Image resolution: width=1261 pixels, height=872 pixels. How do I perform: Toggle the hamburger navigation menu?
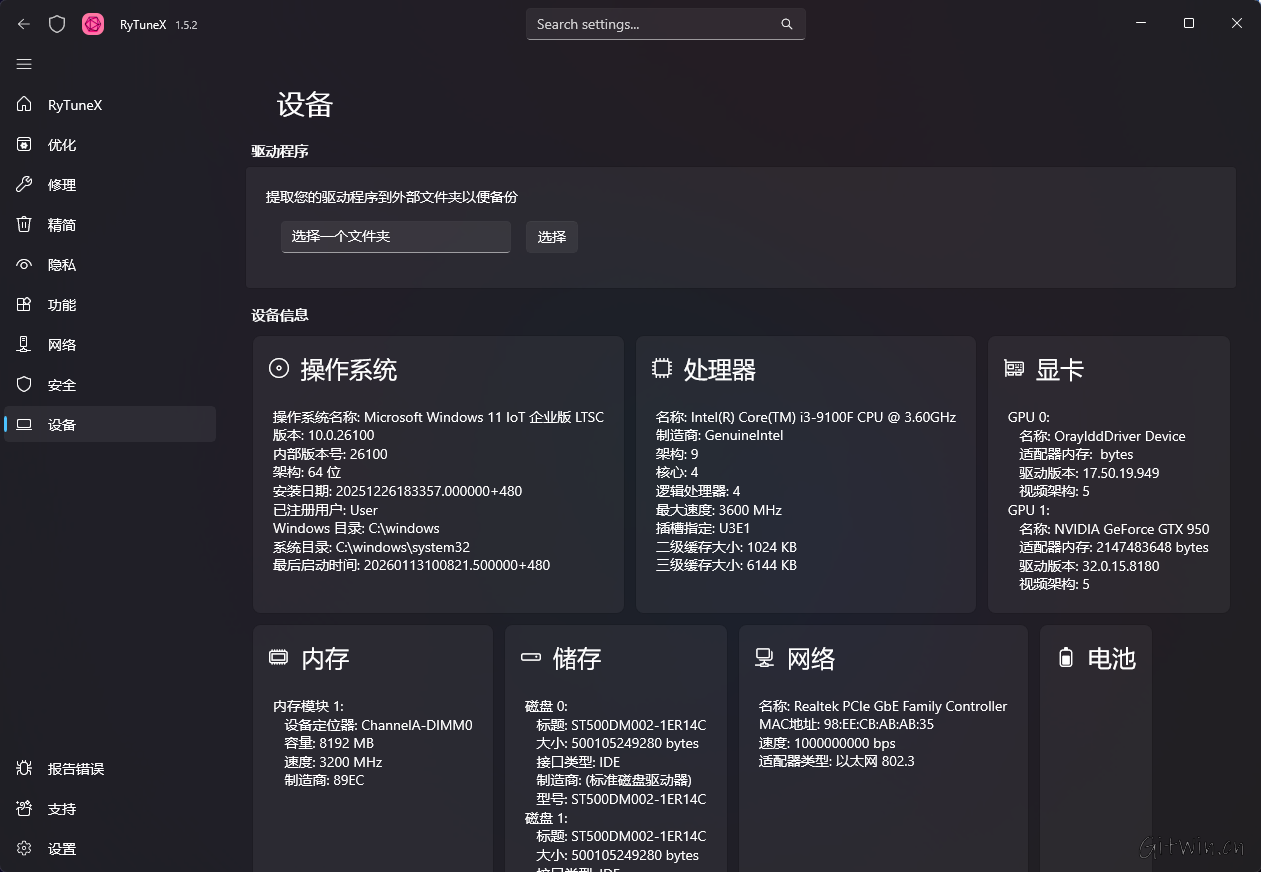(x=24, y=64)
